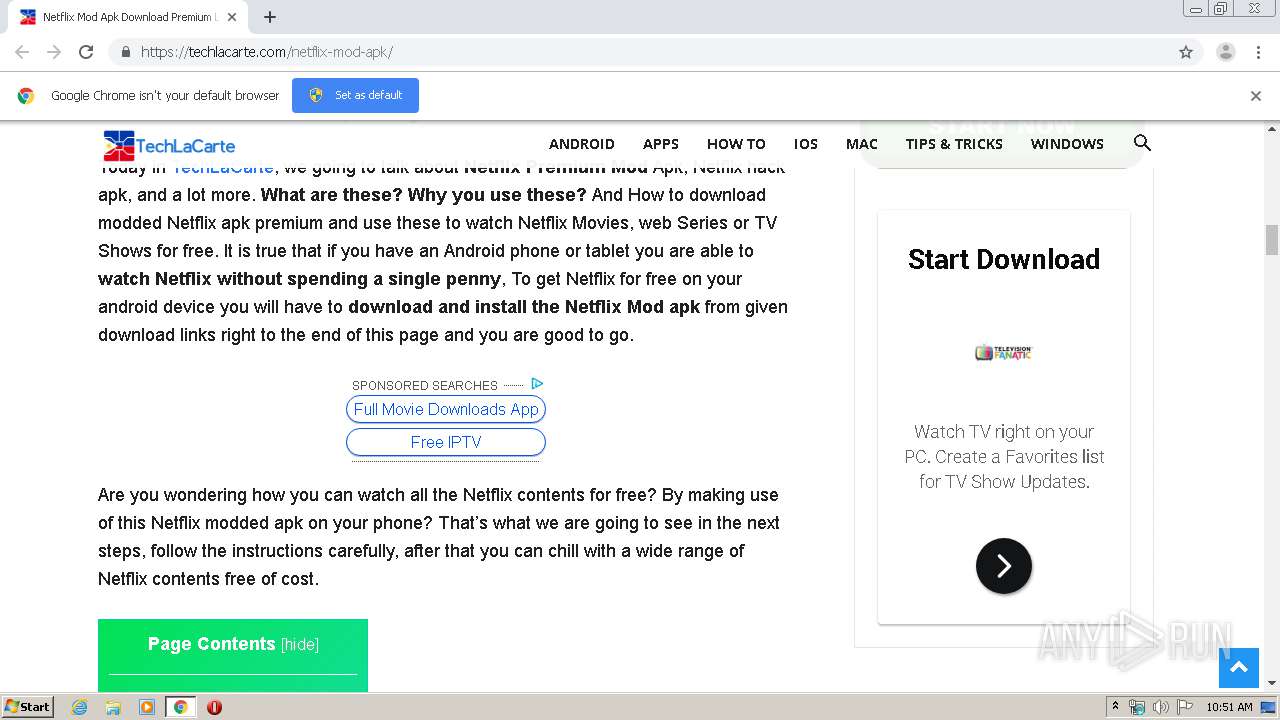
Task: Show hidden system tray icons arrow
Action: click(x=1115, y=707)
